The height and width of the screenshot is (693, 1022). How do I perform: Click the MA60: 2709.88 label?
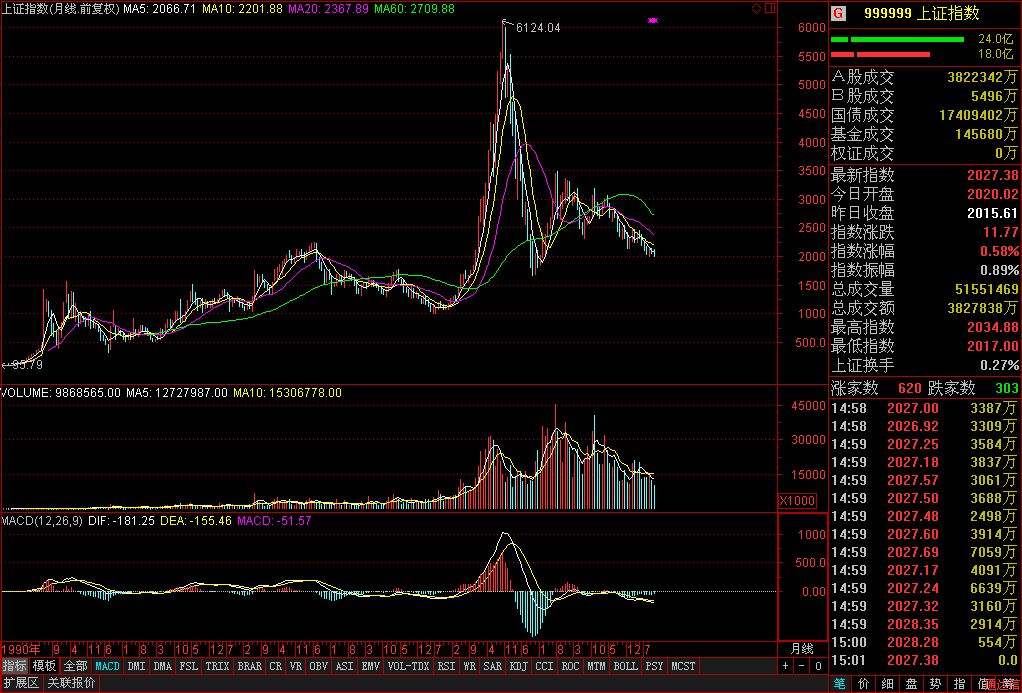point(414,9)
